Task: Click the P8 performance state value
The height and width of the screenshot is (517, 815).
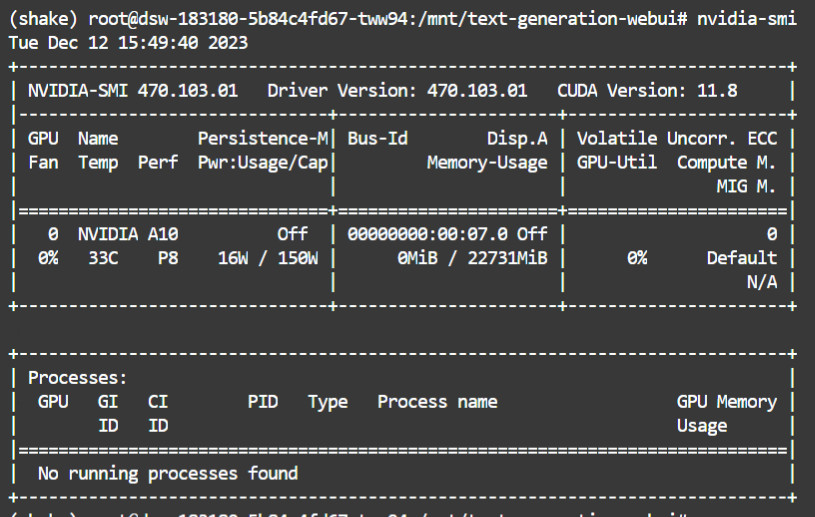Action: [x=143, y=257]
